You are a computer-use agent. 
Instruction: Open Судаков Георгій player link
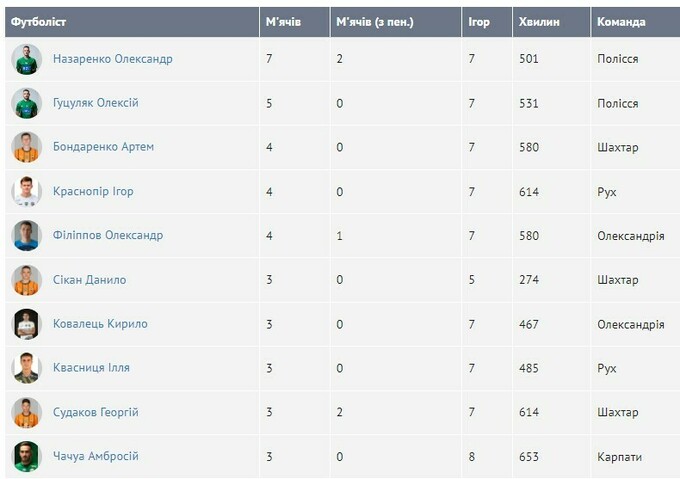95,412
